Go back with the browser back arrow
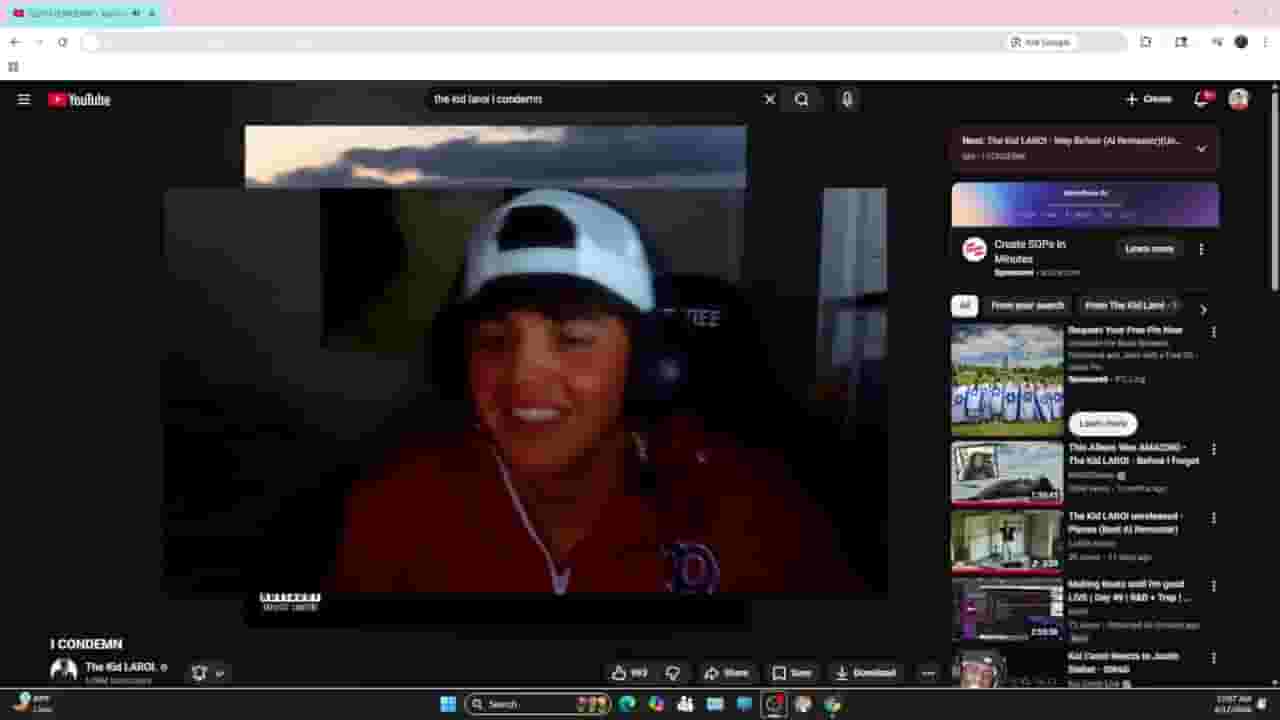This screenshot has width=1280, height=720. click(x=14, y=42)
